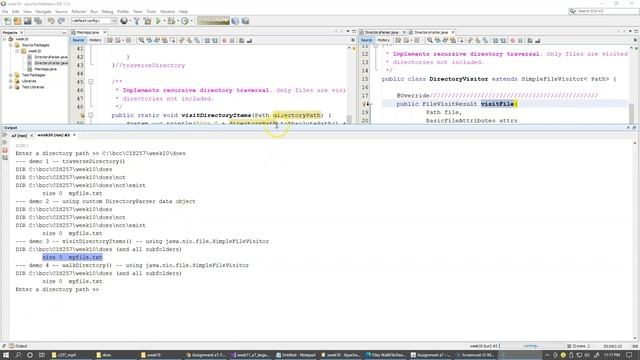The image size is (640, 360).
Task: Switch MainApp editor to Source view
Action: pos(78,40)
